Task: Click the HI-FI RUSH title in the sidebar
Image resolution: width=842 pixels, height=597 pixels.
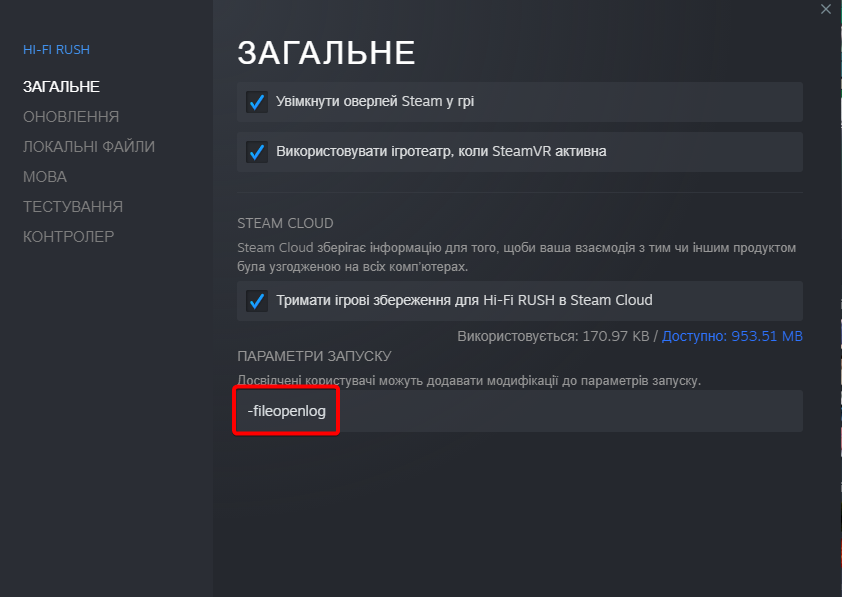Action: coord(57,50)
